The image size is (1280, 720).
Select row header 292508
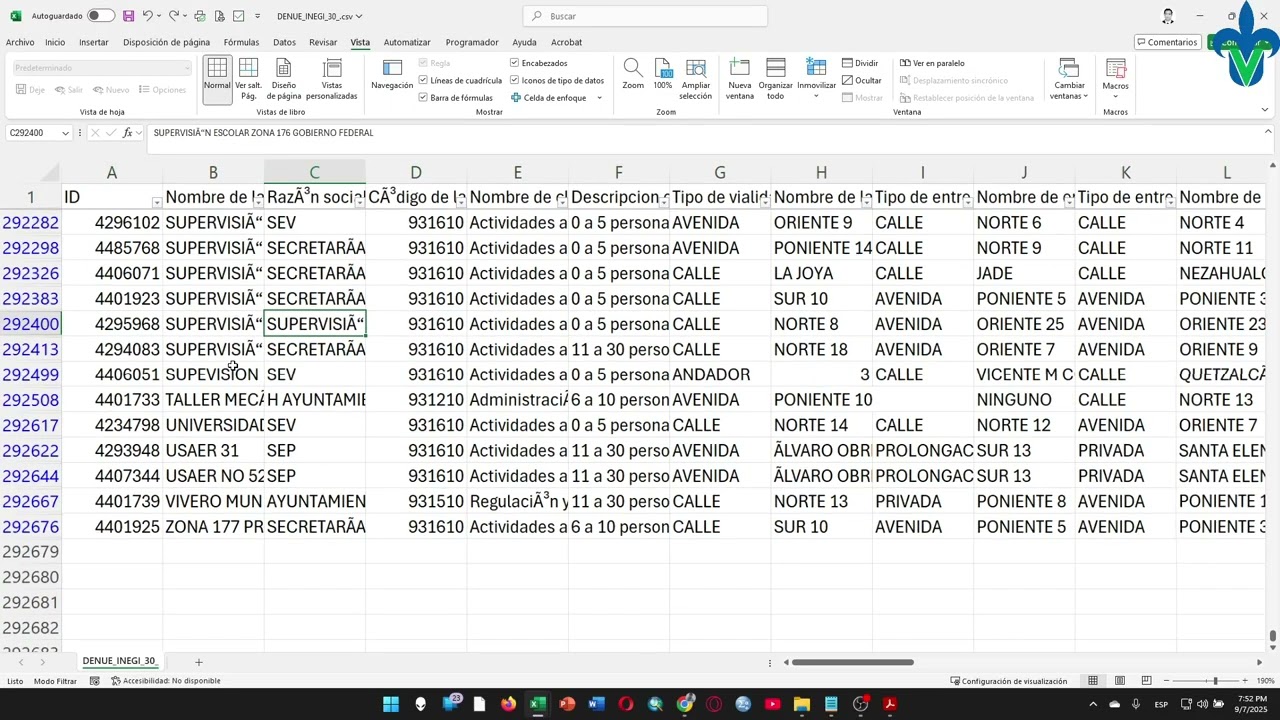coord(30,400)
